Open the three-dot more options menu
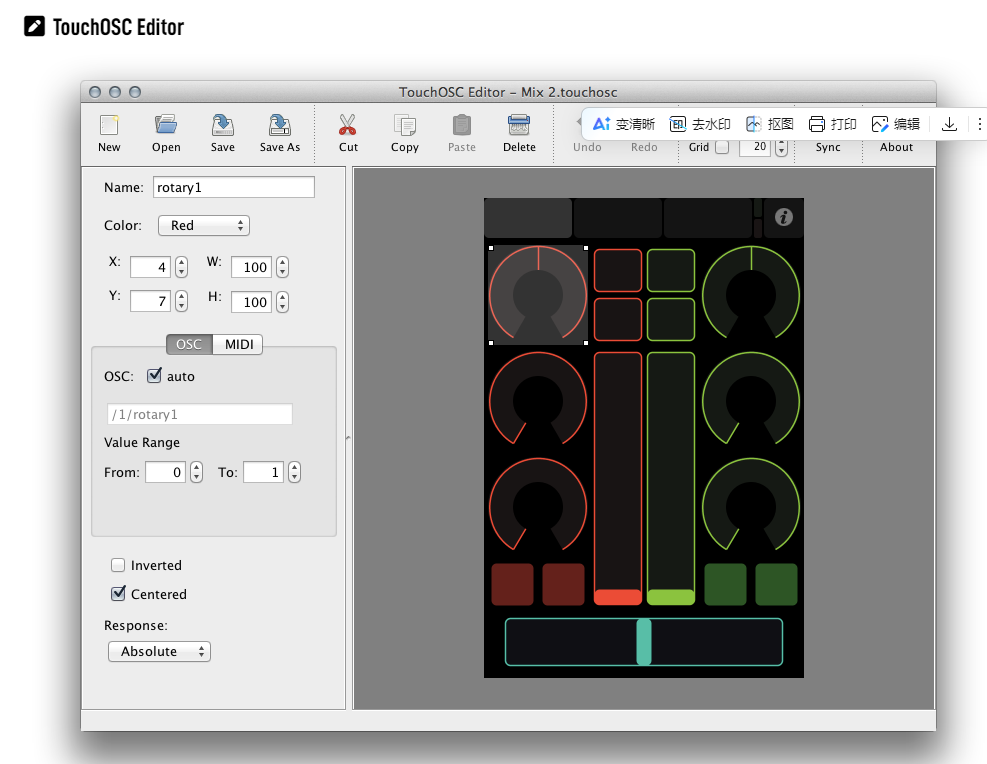Screen dimensions: 987x764 979,124
